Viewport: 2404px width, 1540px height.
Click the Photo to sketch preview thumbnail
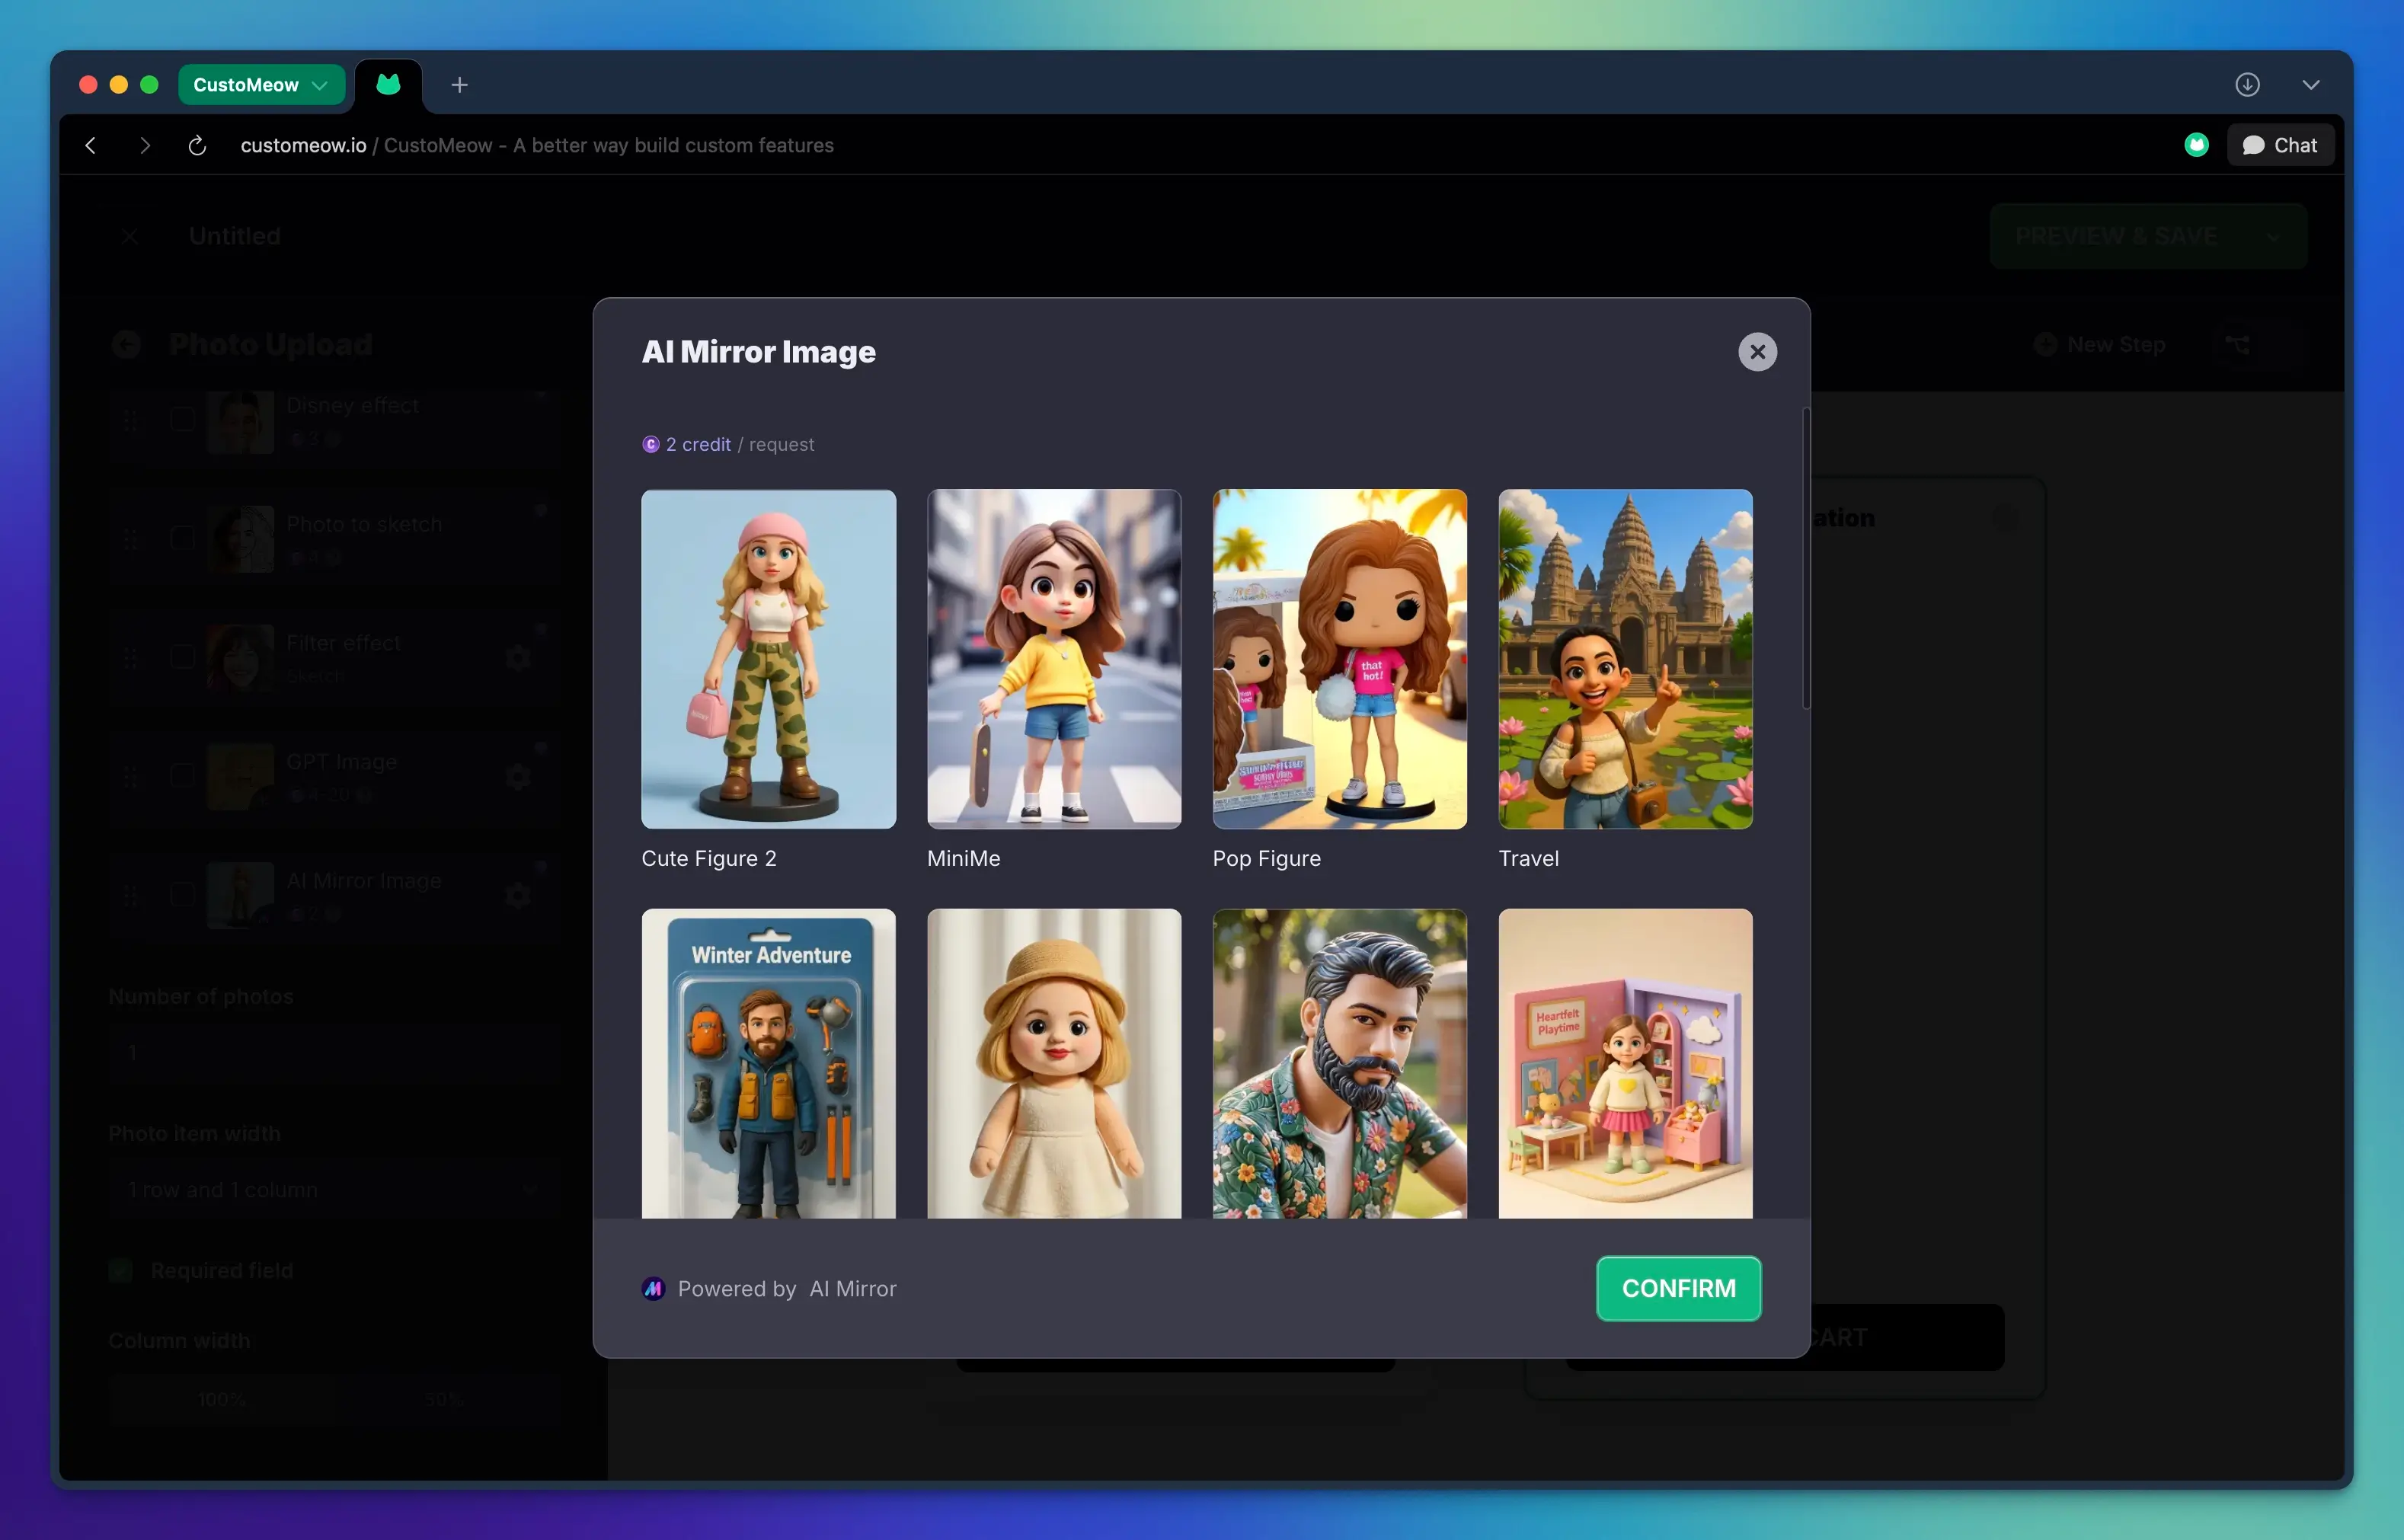(x=241, y=539)
